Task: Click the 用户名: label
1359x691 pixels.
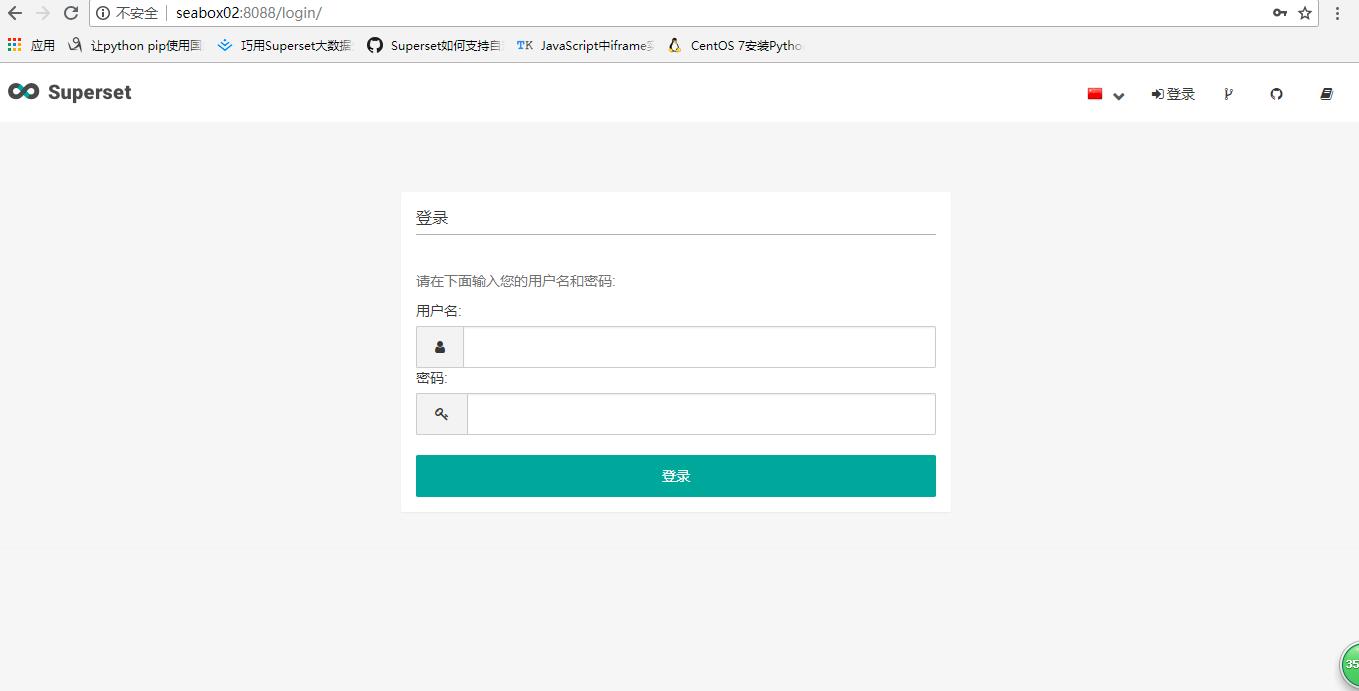Action: [439, 311]
